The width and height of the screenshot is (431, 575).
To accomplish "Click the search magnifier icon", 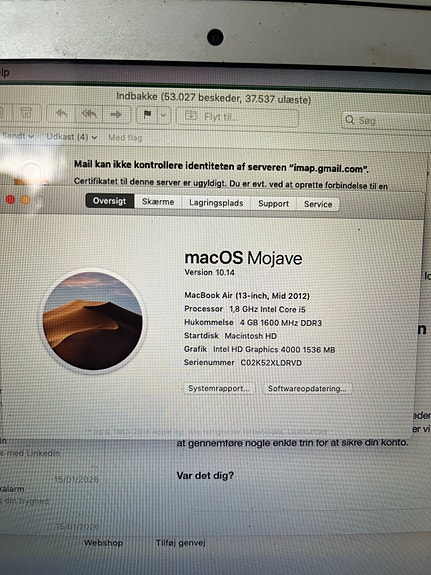I will point(350,120).
